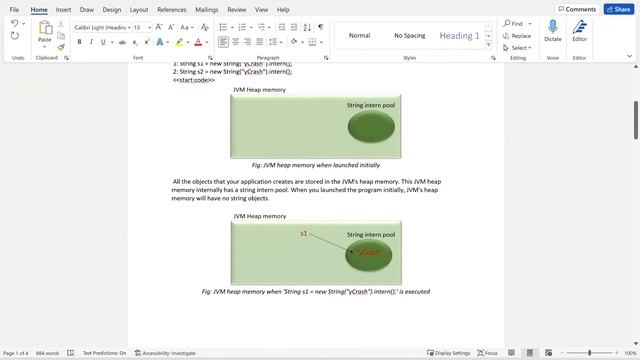Click the Share button

pos(619,9)
